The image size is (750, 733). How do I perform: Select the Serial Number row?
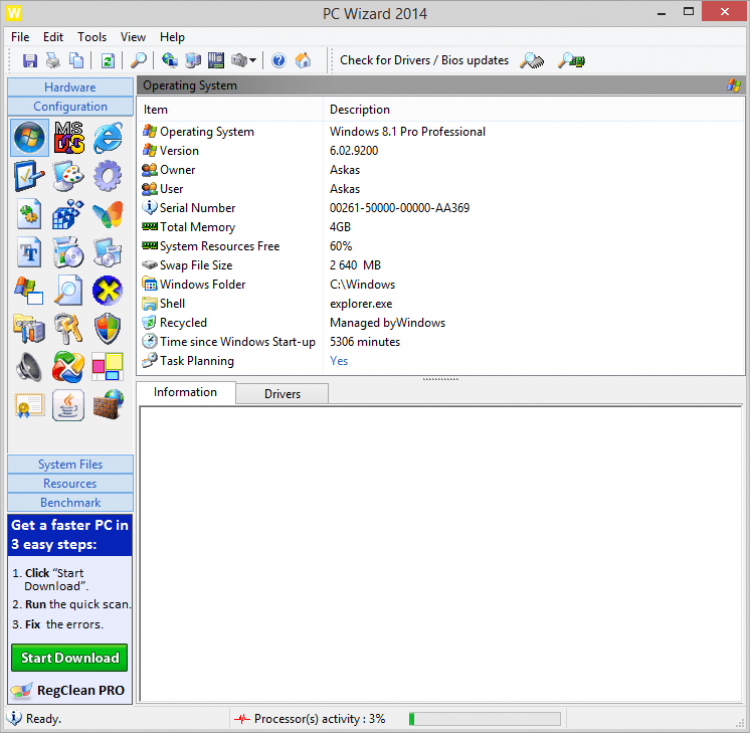click(x=441, y=208)
